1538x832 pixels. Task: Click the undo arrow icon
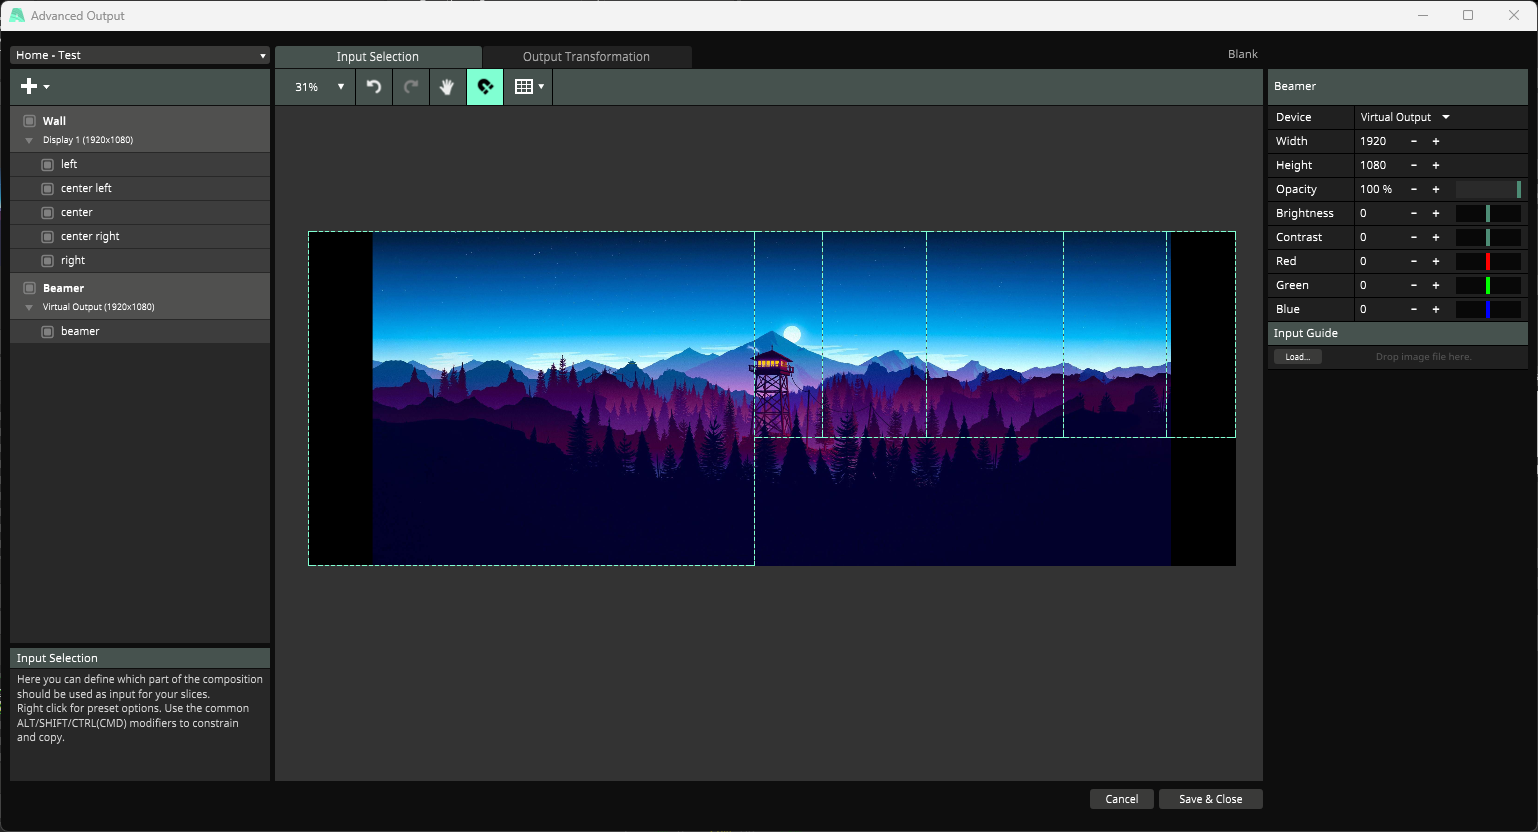pos(374,87)
